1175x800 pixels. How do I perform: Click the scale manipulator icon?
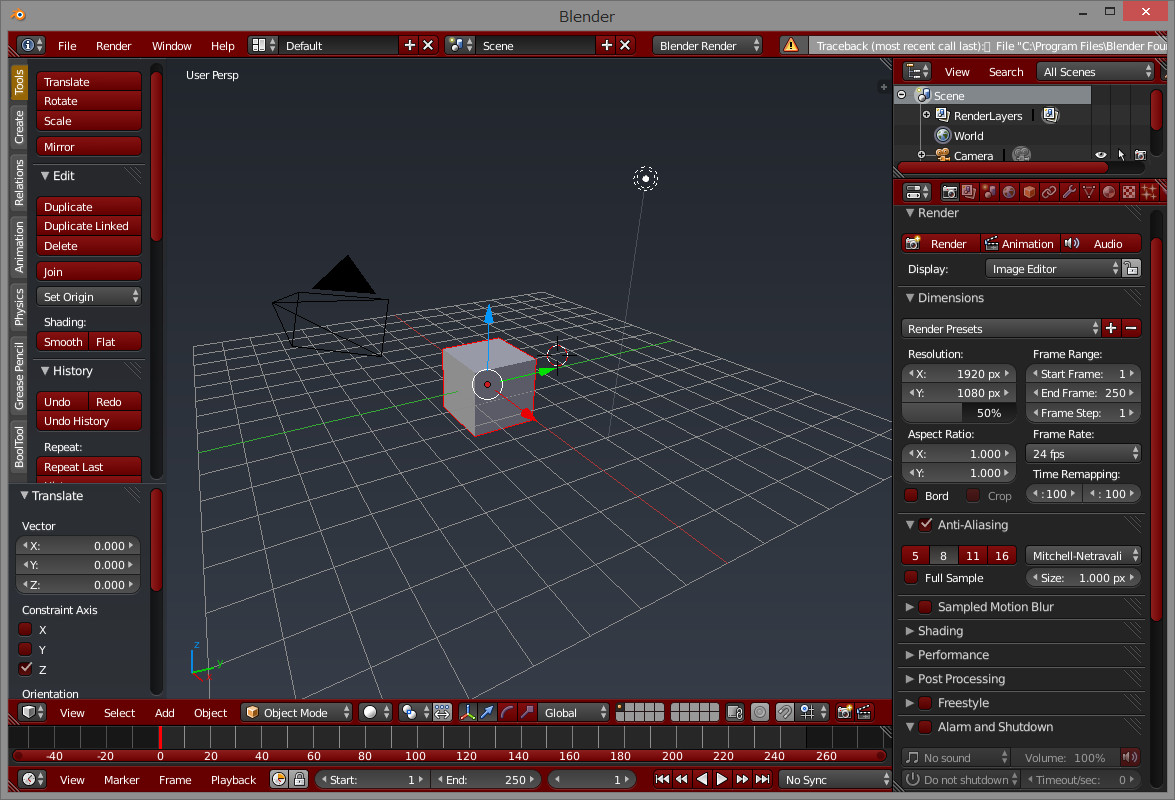point(527,712)
